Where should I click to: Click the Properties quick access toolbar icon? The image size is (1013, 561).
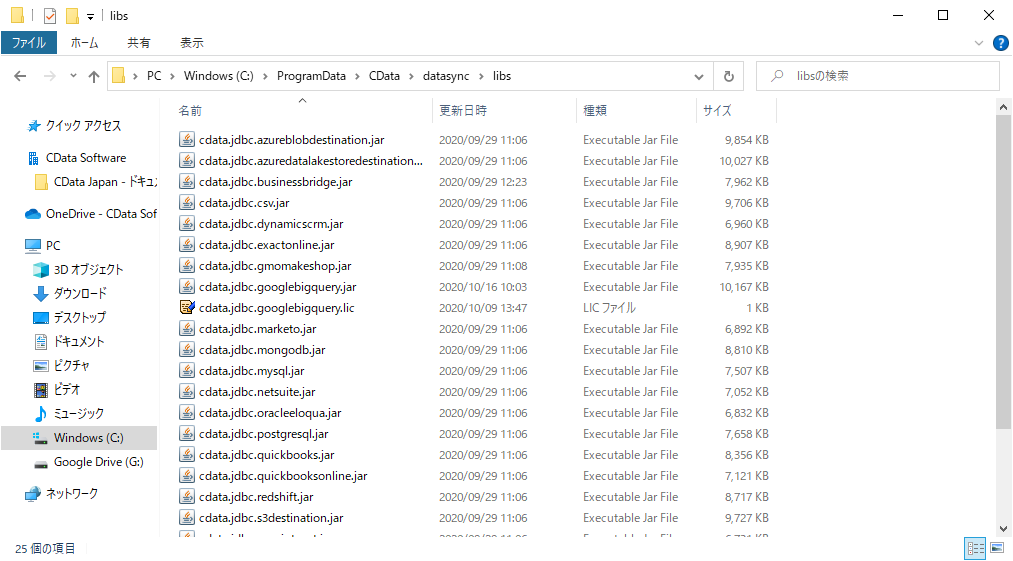[50, 16]
